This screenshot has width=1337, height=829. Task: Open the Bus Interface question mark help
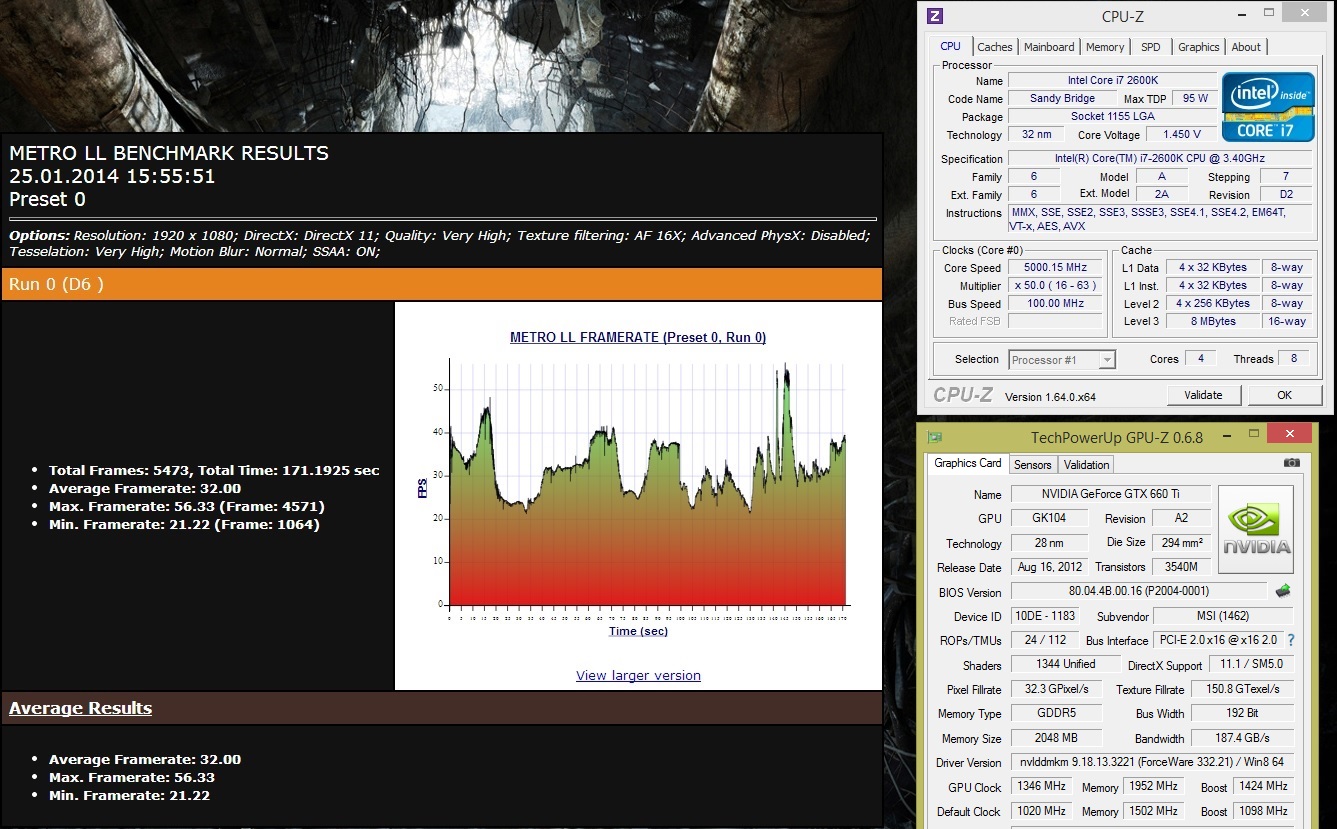tap(1290, 640)
